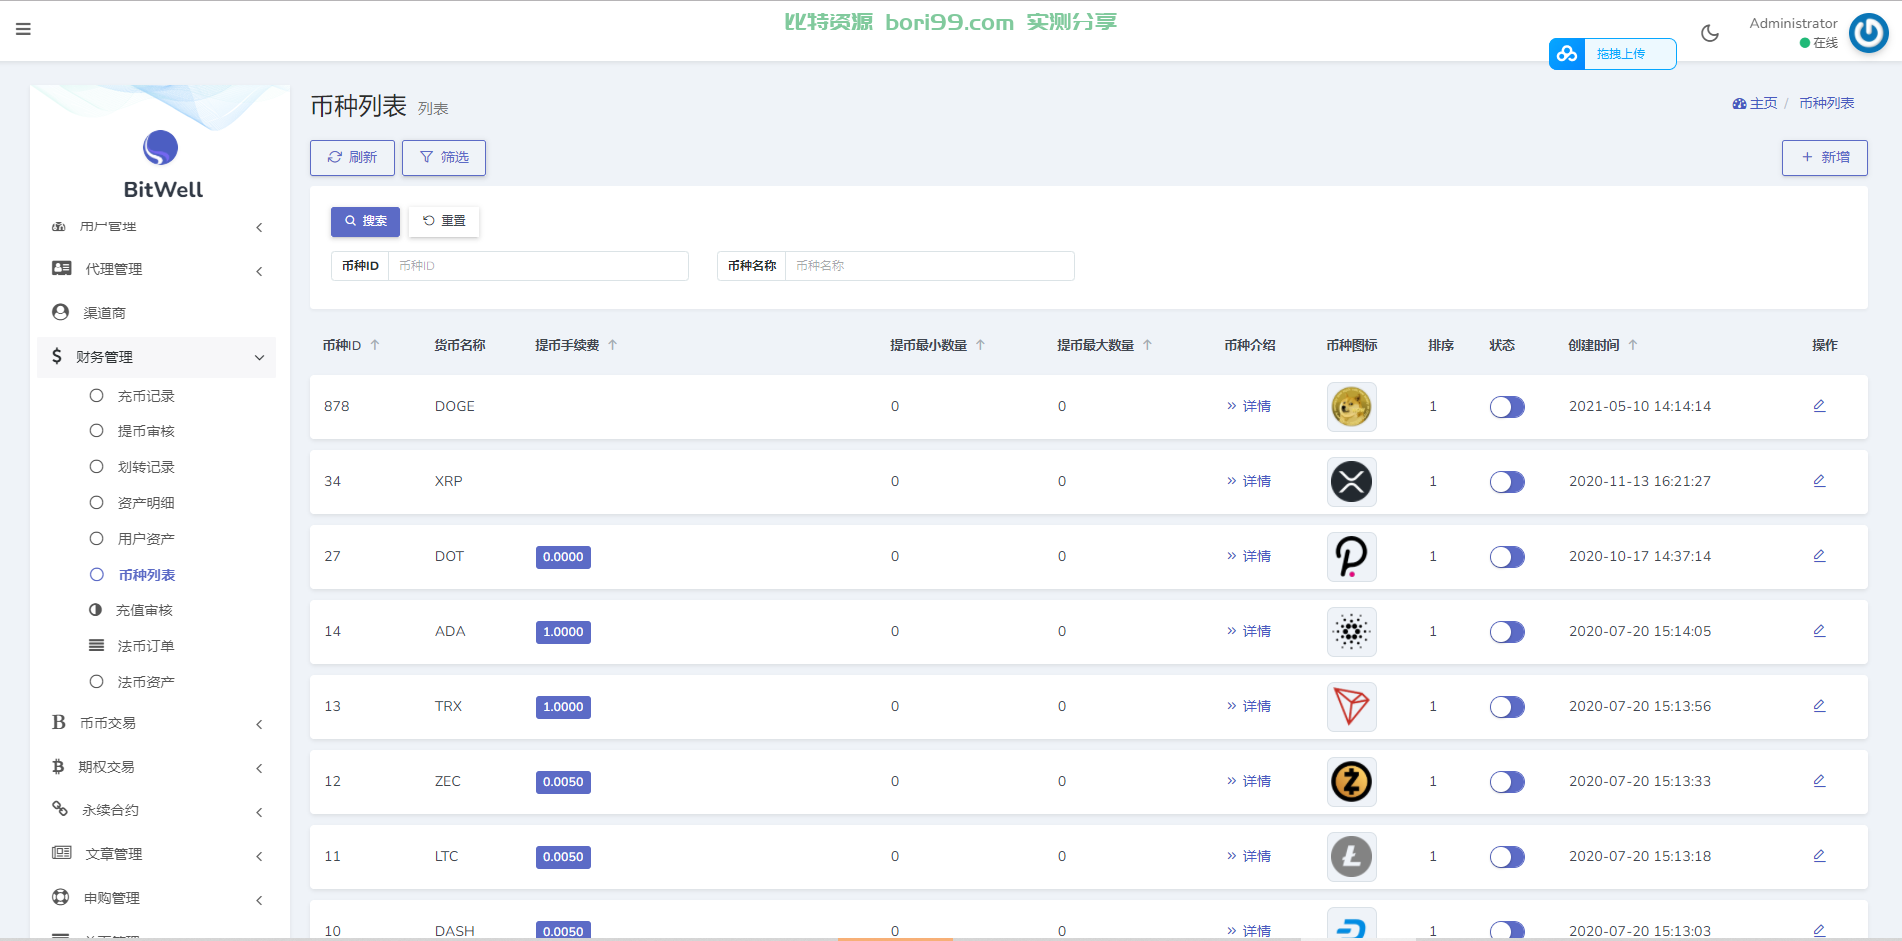Edit the XRP row pencil icon
The height and width of the screenshot is (941, 1902).
1819,481
